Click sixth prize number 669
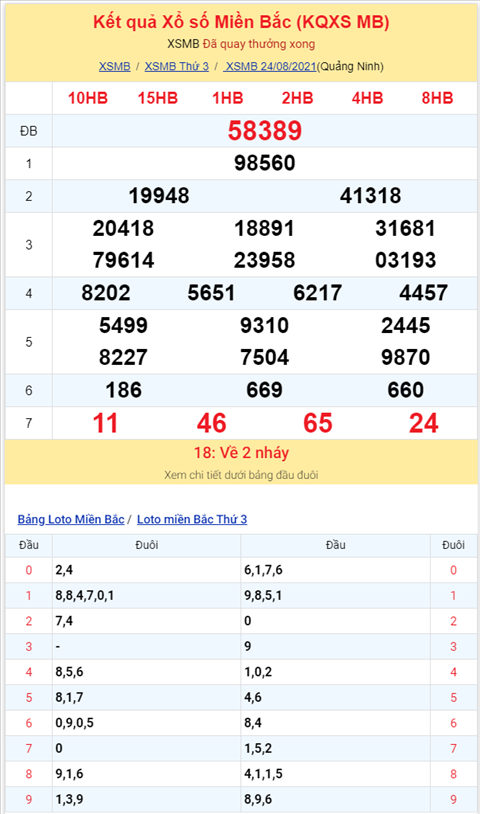Viewport: 480px width, 814px height. tap(265, 390)
